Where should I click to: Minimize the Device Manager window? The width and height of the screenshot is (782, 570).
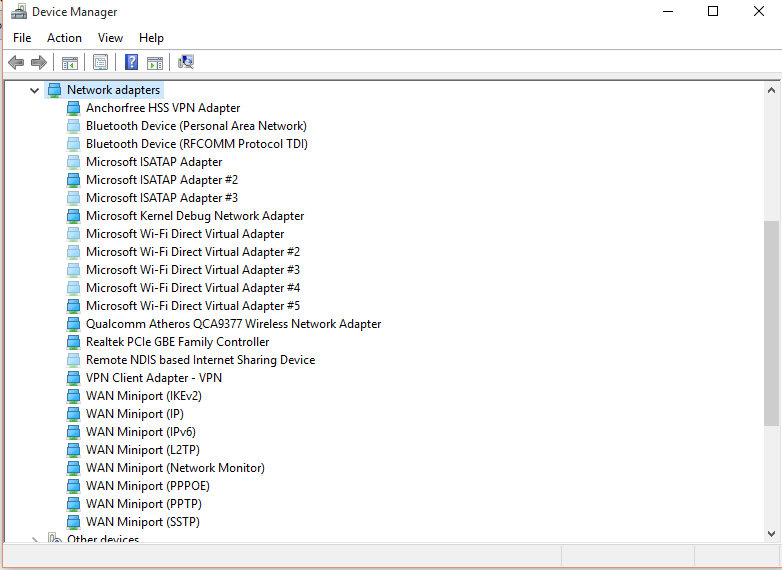tap(668, 11)
